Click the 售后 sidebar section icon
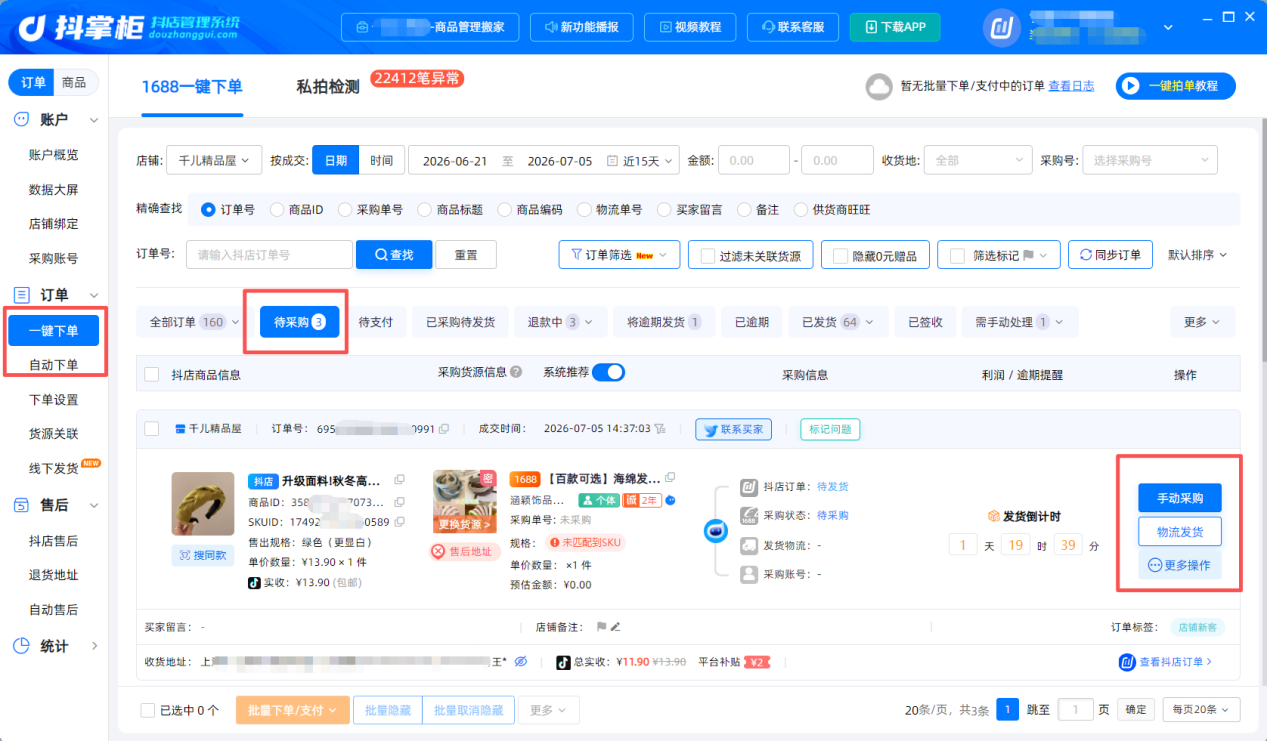1267x741 pixels. (21, 506)
